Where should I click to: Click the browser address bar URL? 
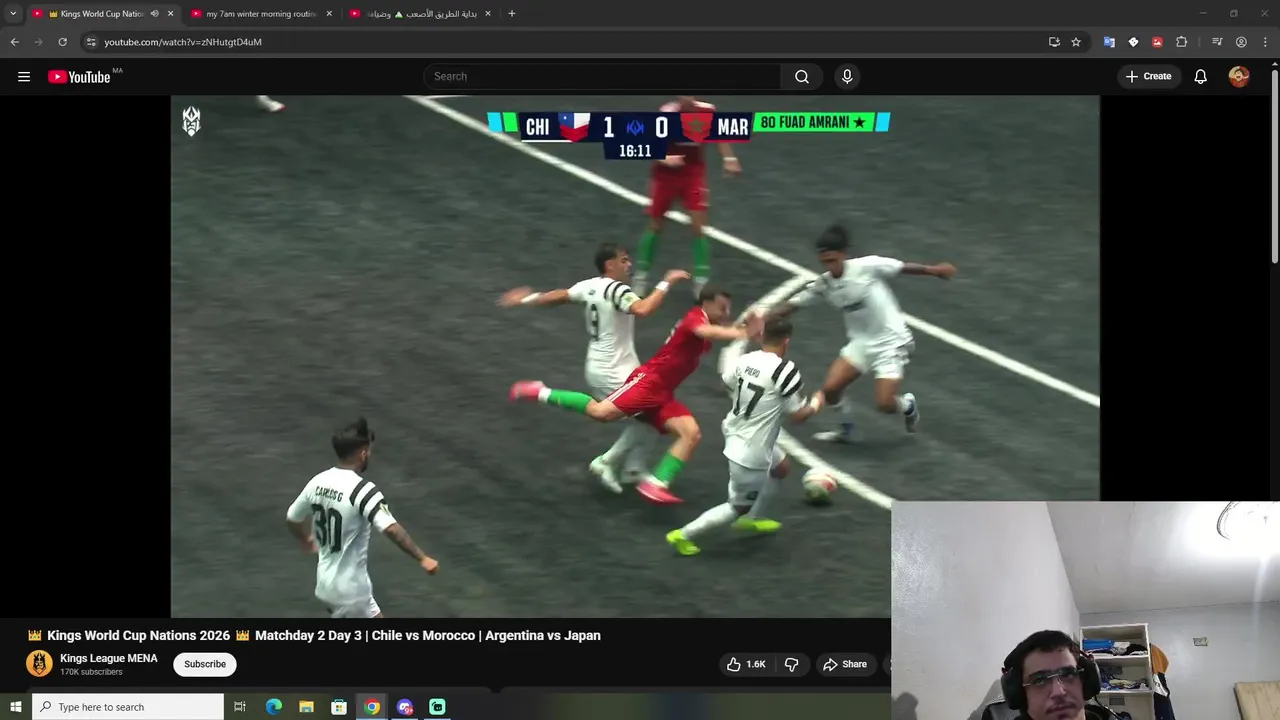[183, 42]
